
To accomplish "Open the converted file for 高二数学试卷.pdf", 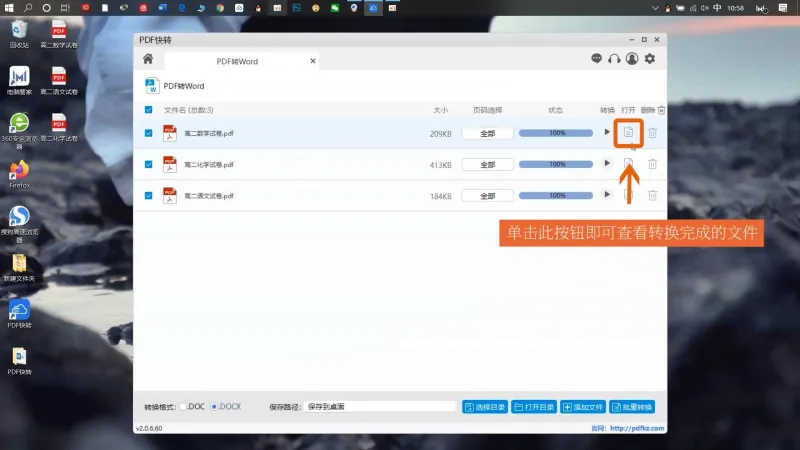I will [x=628, y=133].
